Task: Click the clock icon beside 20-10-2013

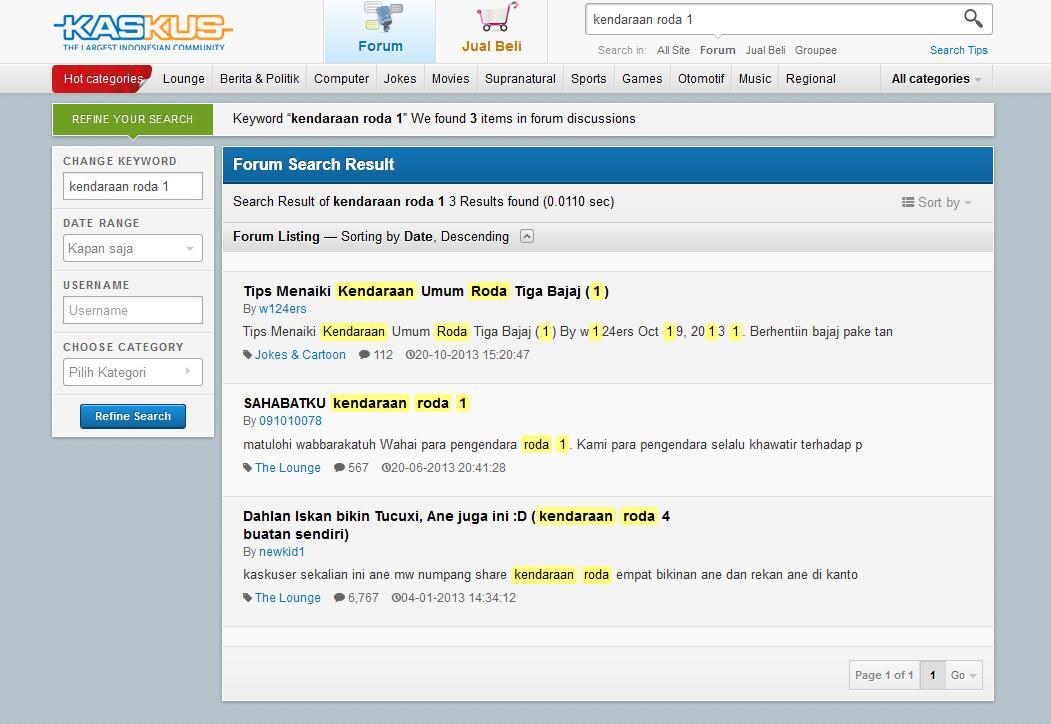Action: (x=410, y=355)
